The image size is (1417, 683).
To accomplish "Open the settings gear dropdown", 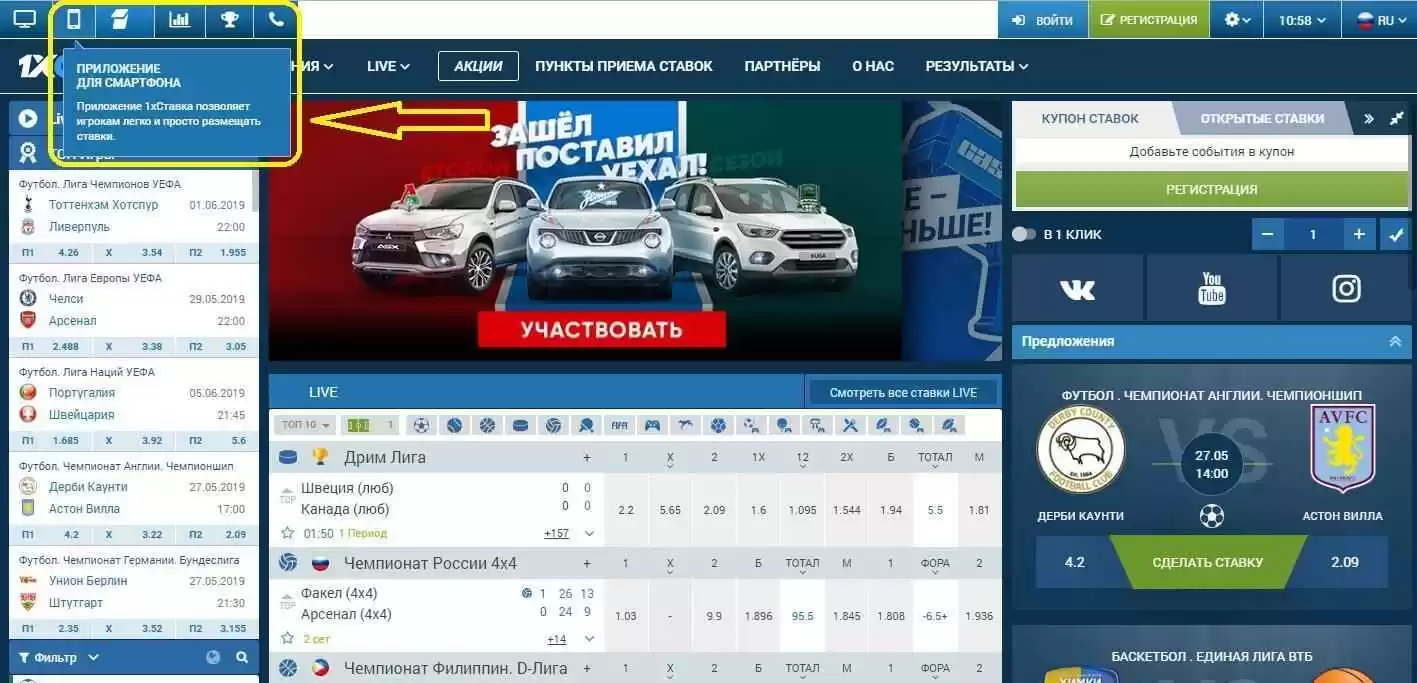I will 1237,19.
